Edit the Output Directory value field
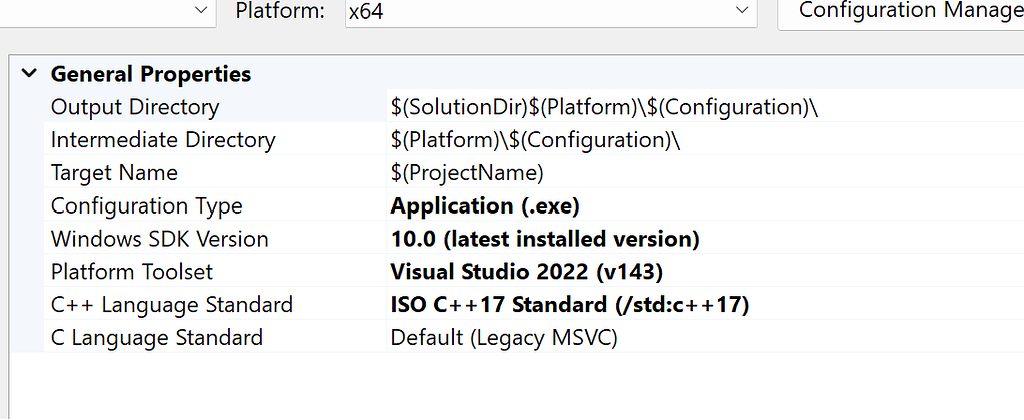This screenshot has height=420, width=1024. [604, 107]
